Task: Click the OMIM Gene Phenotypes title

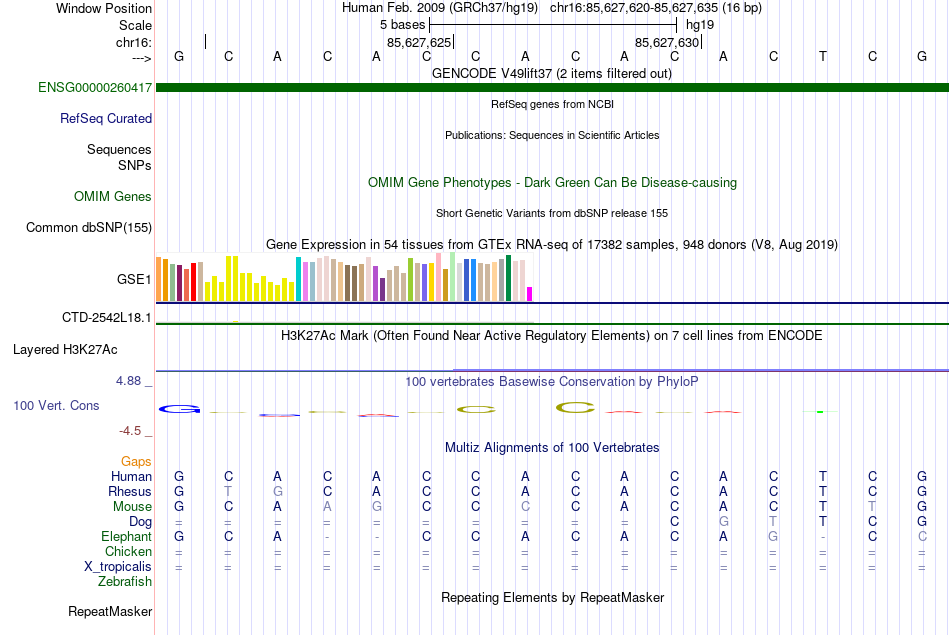Action: tap(552, 182)
